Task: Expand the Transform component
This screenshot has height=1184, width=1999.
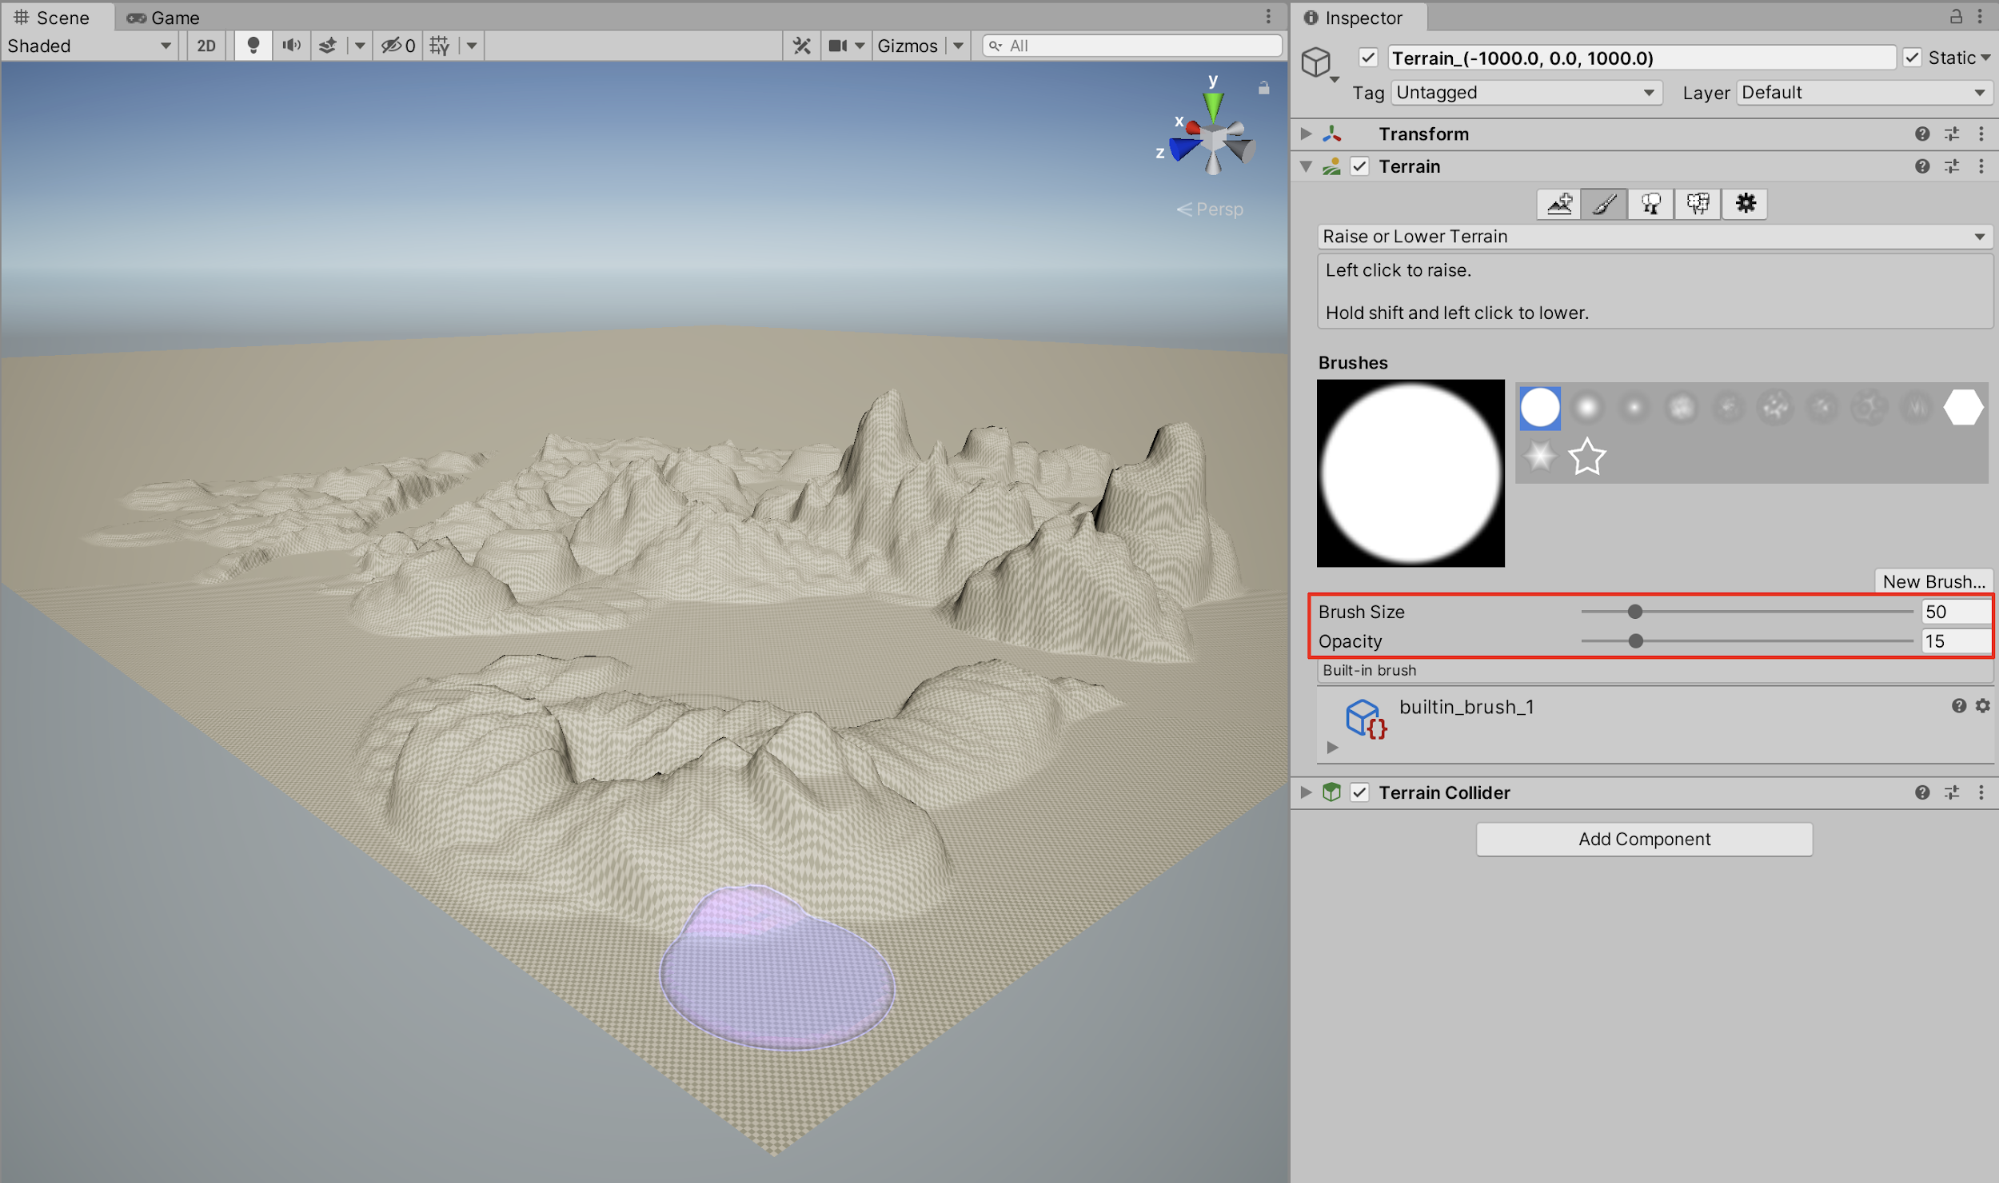Action: point(1307,134)
